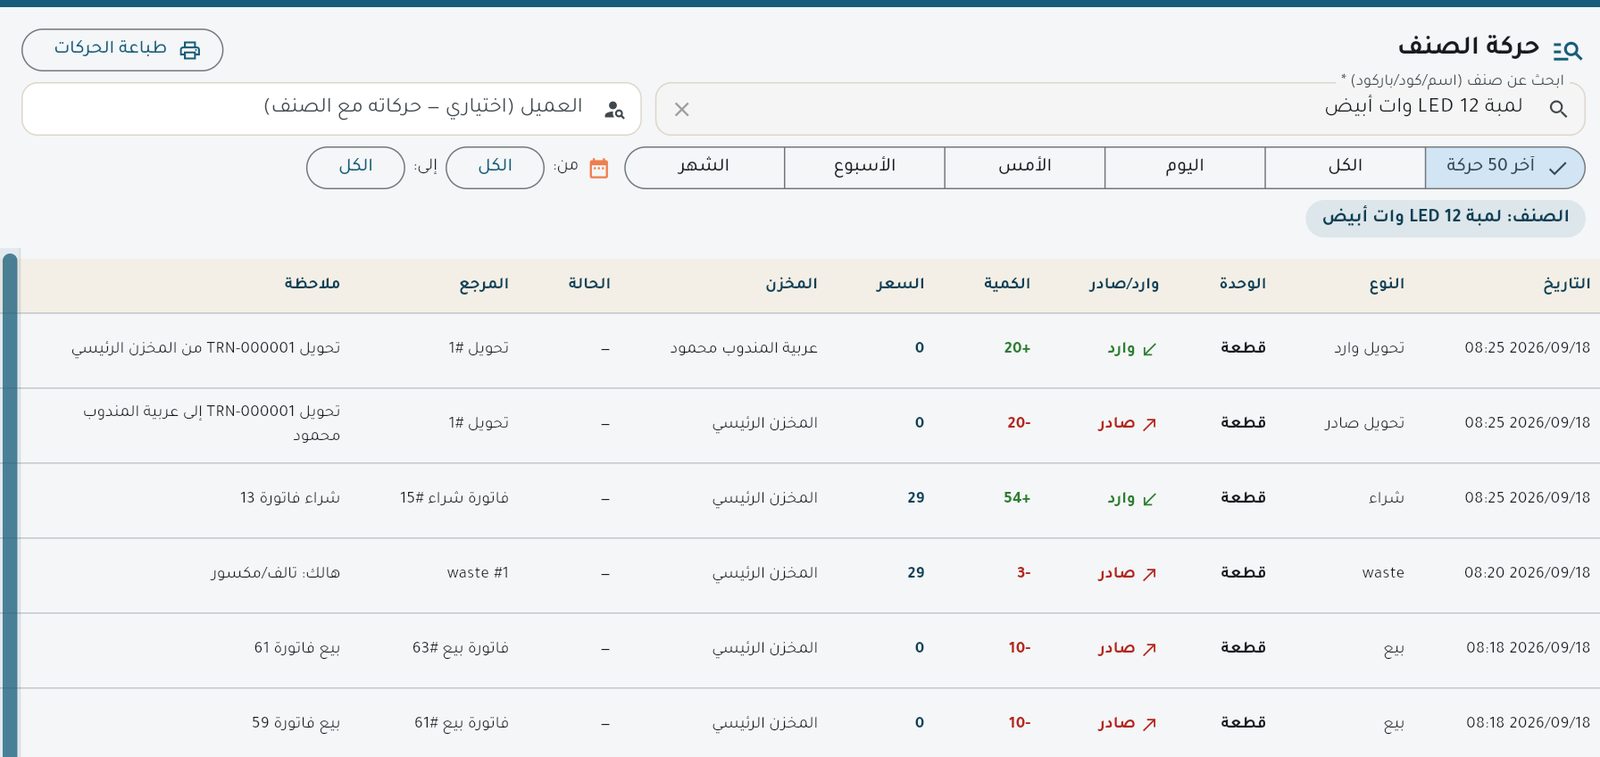Click the +54 quantity cell
The width and height of the screenshot is (1600, 757).
point(1017,498)
